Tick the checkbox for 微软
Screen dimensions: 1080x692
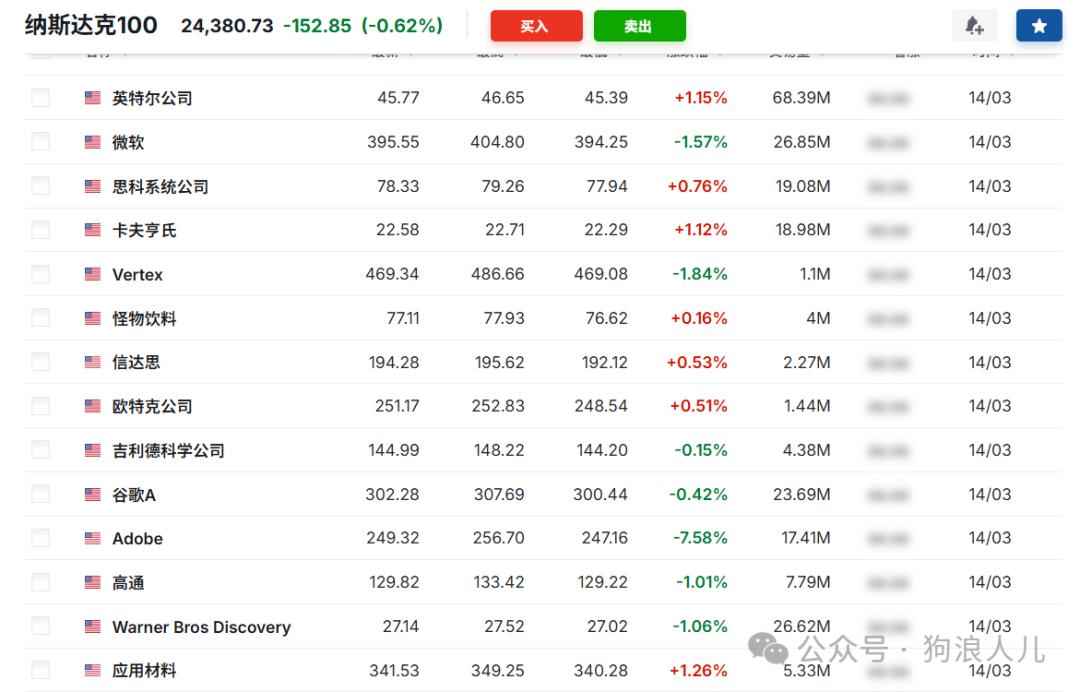(x=41, y=142)
